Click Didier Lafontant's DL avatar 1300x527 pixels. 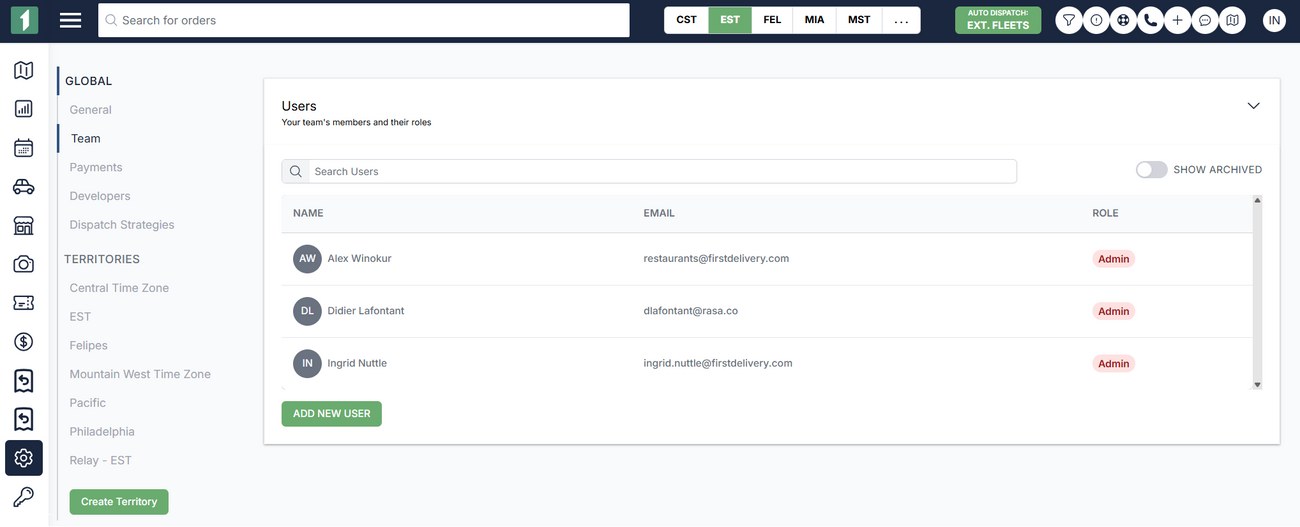click(307, 311)
